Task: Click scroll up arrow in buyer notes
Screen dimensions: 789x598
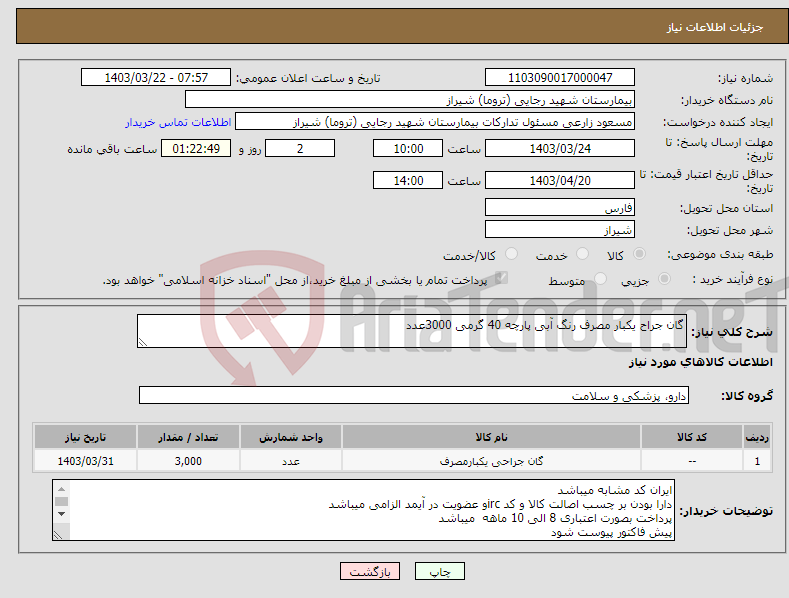Action: coord(61,489)
